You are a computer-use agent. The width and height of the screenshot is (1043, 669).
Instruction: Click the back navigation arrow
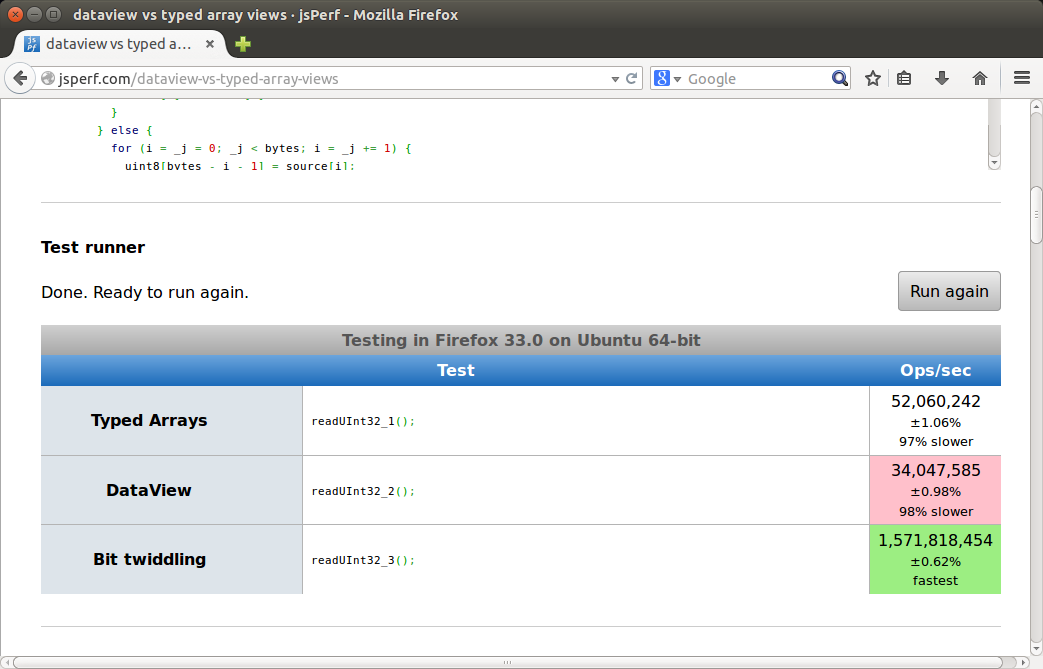pyautogui.click(x=20, y=78)
